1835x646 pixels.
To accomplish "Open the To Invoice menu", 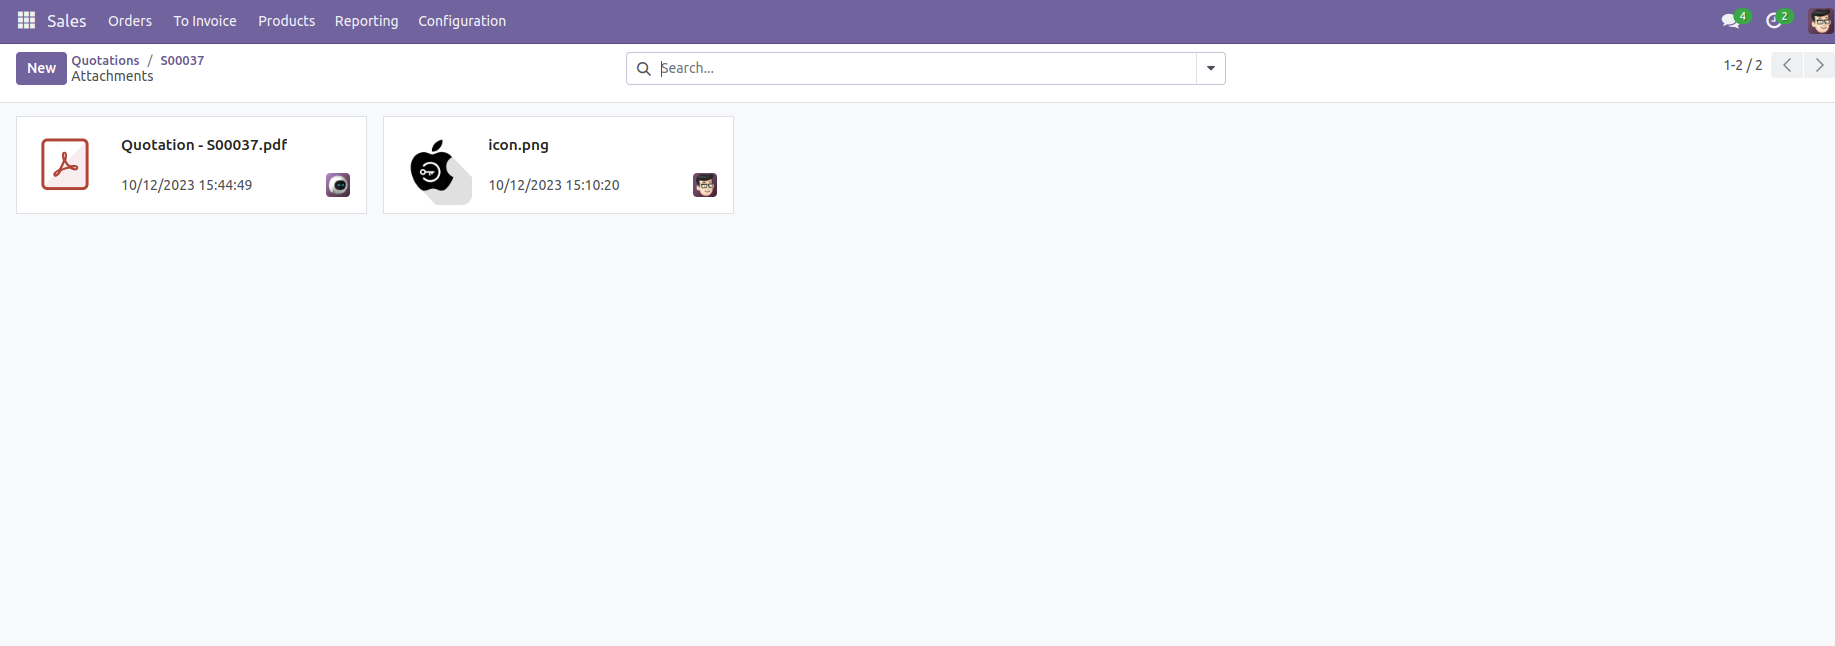I will [x=205, y=21].
